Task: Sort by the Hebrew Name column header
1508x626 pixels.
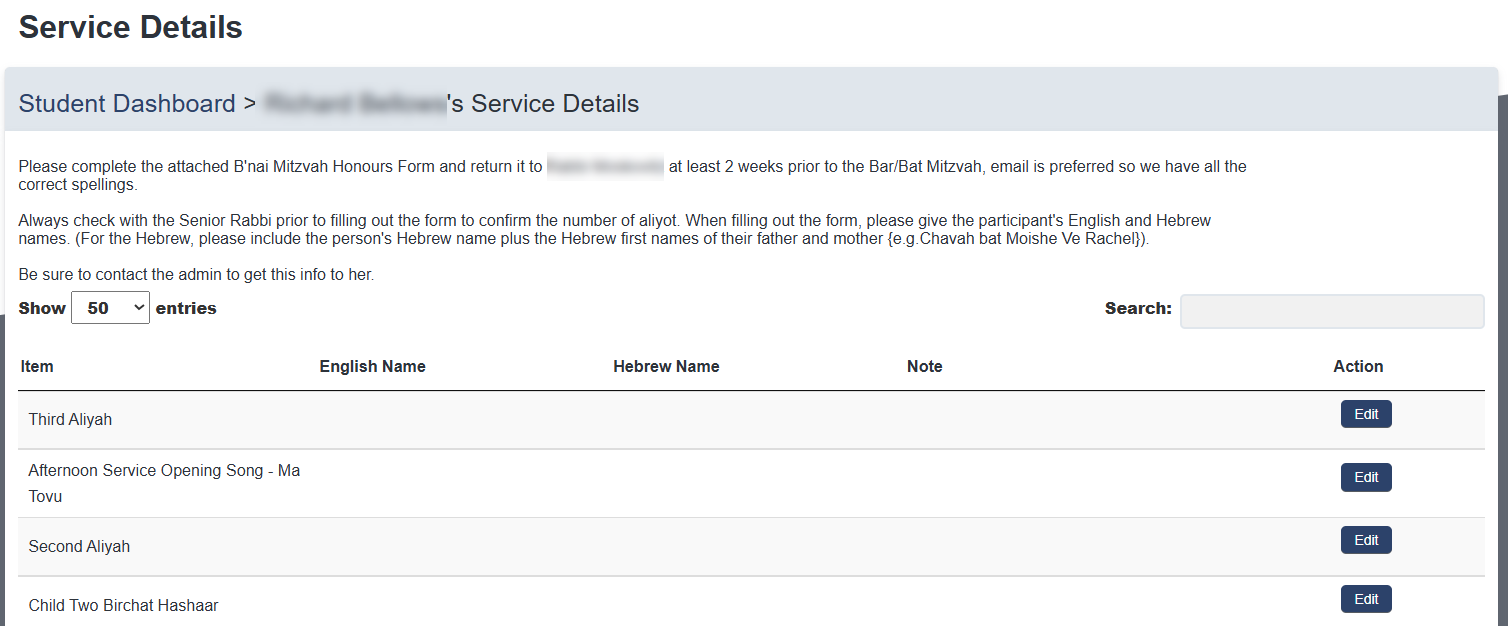Action: (666, 366)
